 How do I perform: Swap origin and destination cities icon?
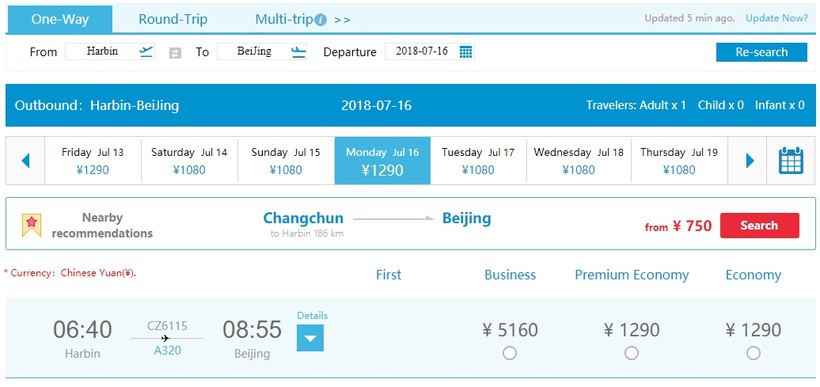pyautogui.click(x=175, y=53)
